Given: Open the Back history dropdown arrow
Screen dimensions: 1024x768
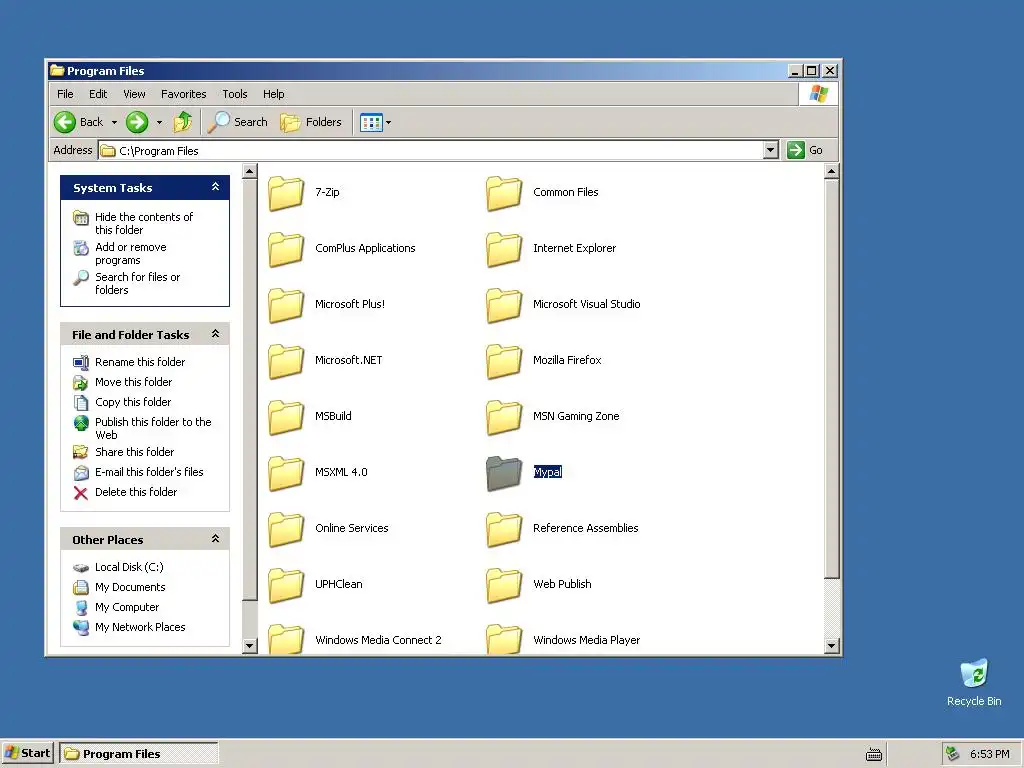Looking at the screenshot, I should point(114,122).
